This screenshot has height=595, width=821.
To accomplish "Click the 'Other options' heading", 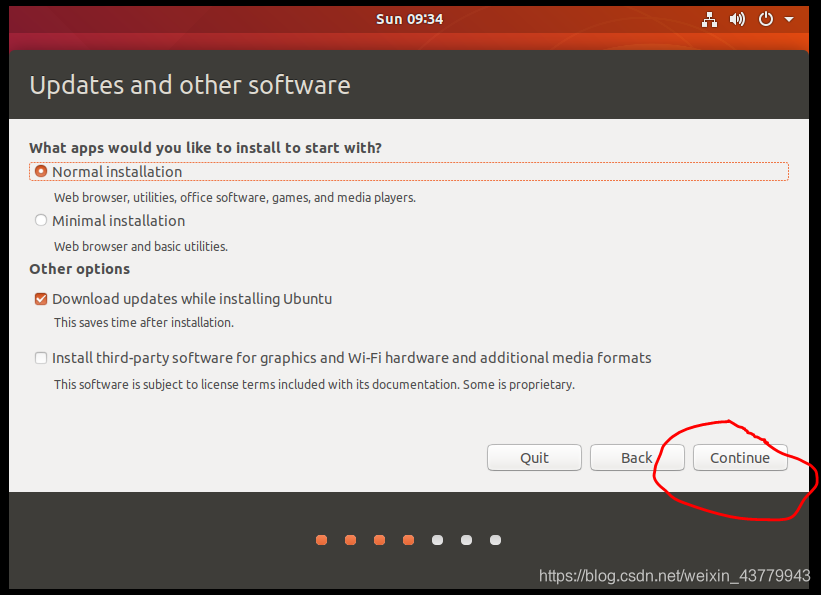I will coord(80,269).
